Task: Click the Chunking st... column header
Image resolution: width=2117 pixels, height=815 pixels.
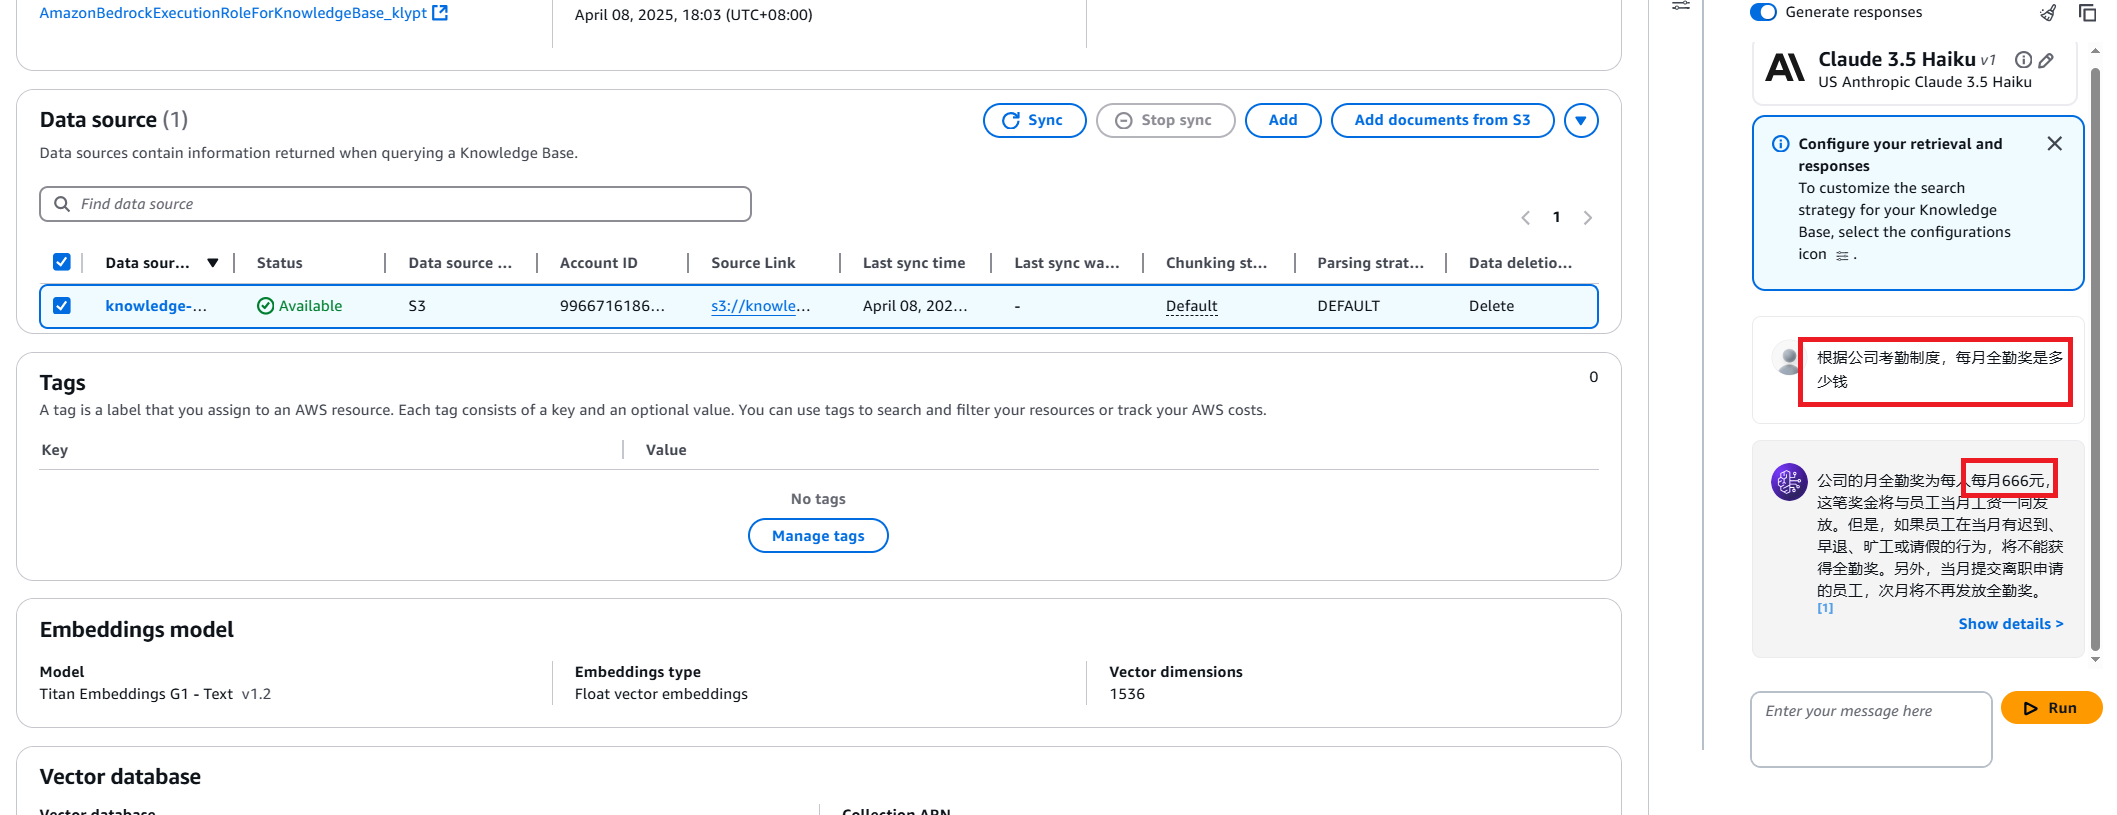Action: pyautogui.click(x=1216, y=263)
